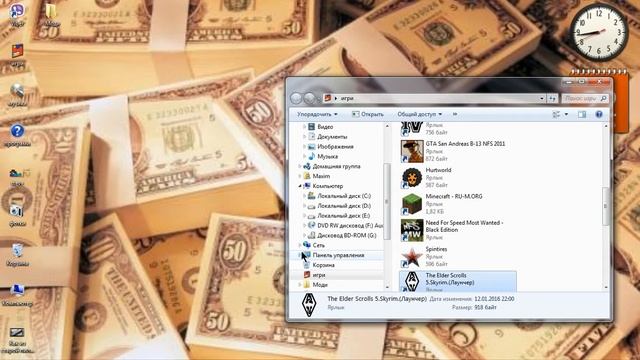Open the Компьютер icon on desktop
This screenshot has width=640, height=360.
(17, 295)
